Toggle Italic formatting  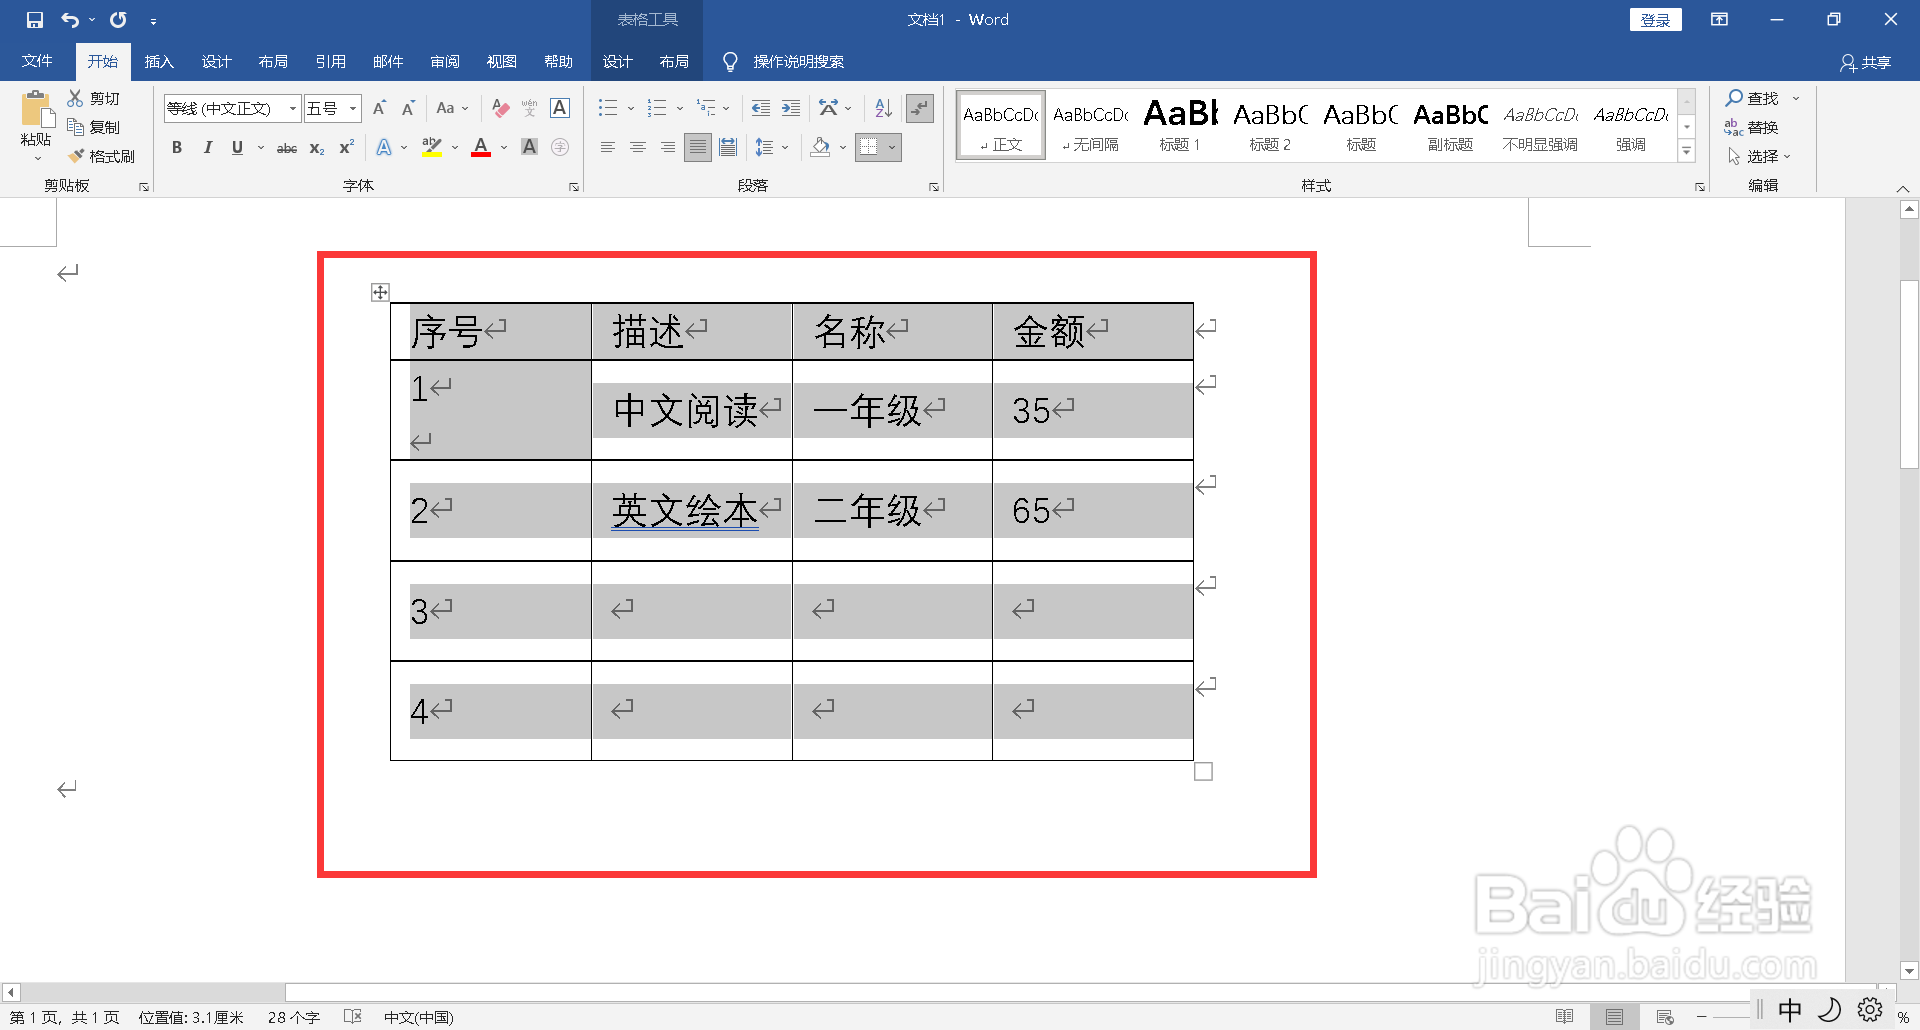pos(207,147)
